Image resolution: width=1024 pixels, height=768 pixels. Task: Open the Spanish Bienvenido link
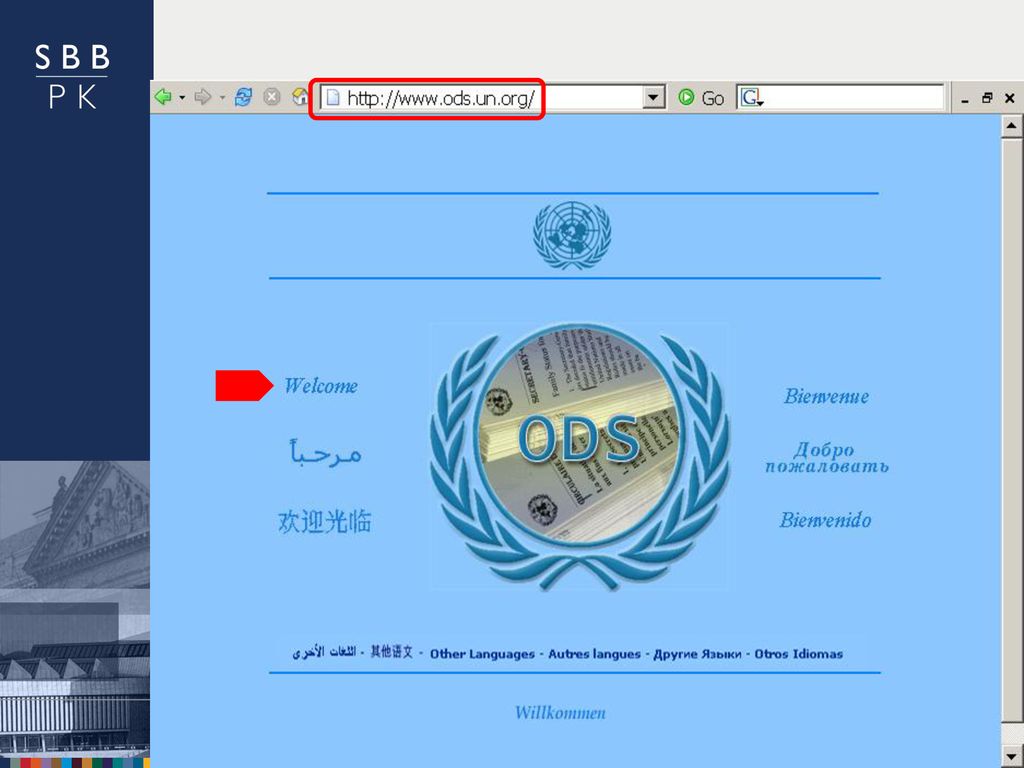(x=825, y=520)
